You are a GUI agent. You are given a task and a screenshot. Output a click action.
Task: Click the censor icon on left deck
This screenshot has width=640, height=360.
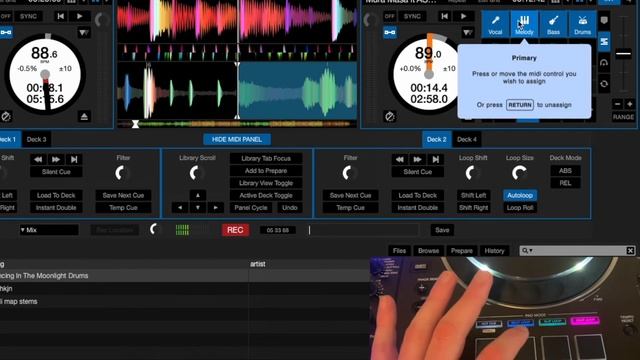tap(6, 117)
